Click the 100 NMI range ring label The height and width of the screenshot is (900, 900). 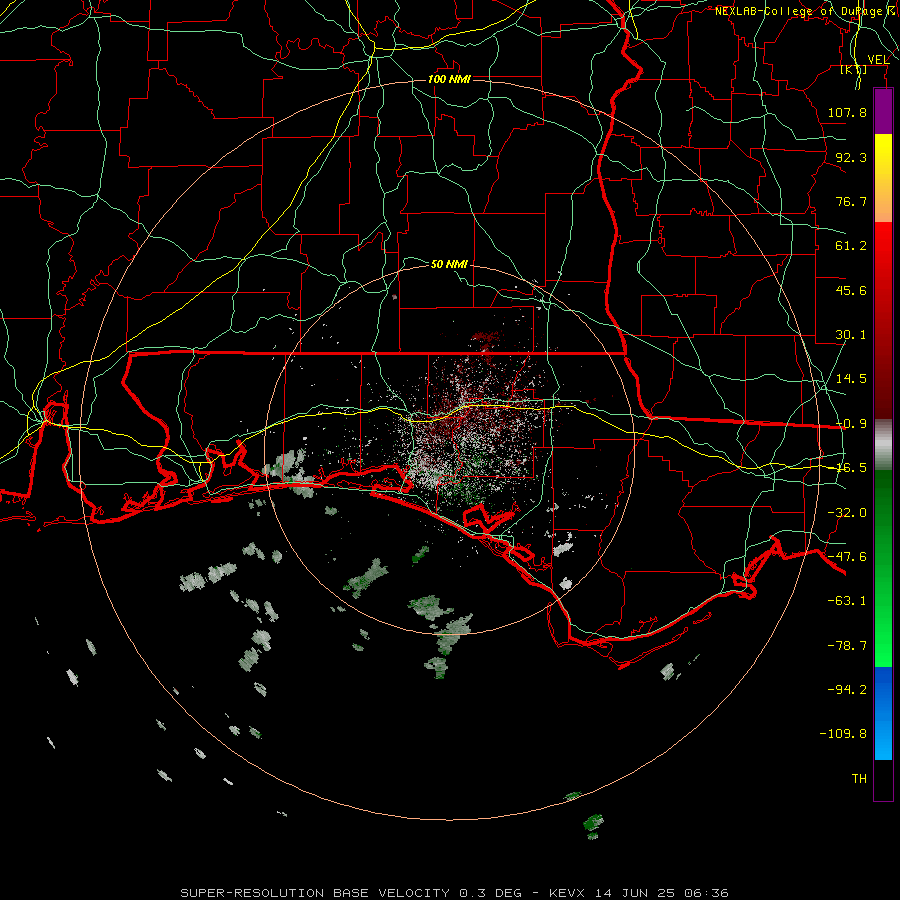coord(449,79)
